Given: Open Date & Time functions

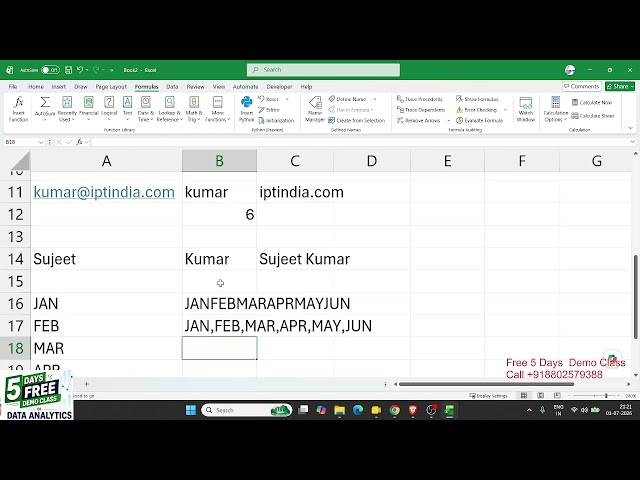Looking at the screenshot, I should pyautogui.click(x=146, y=109).
